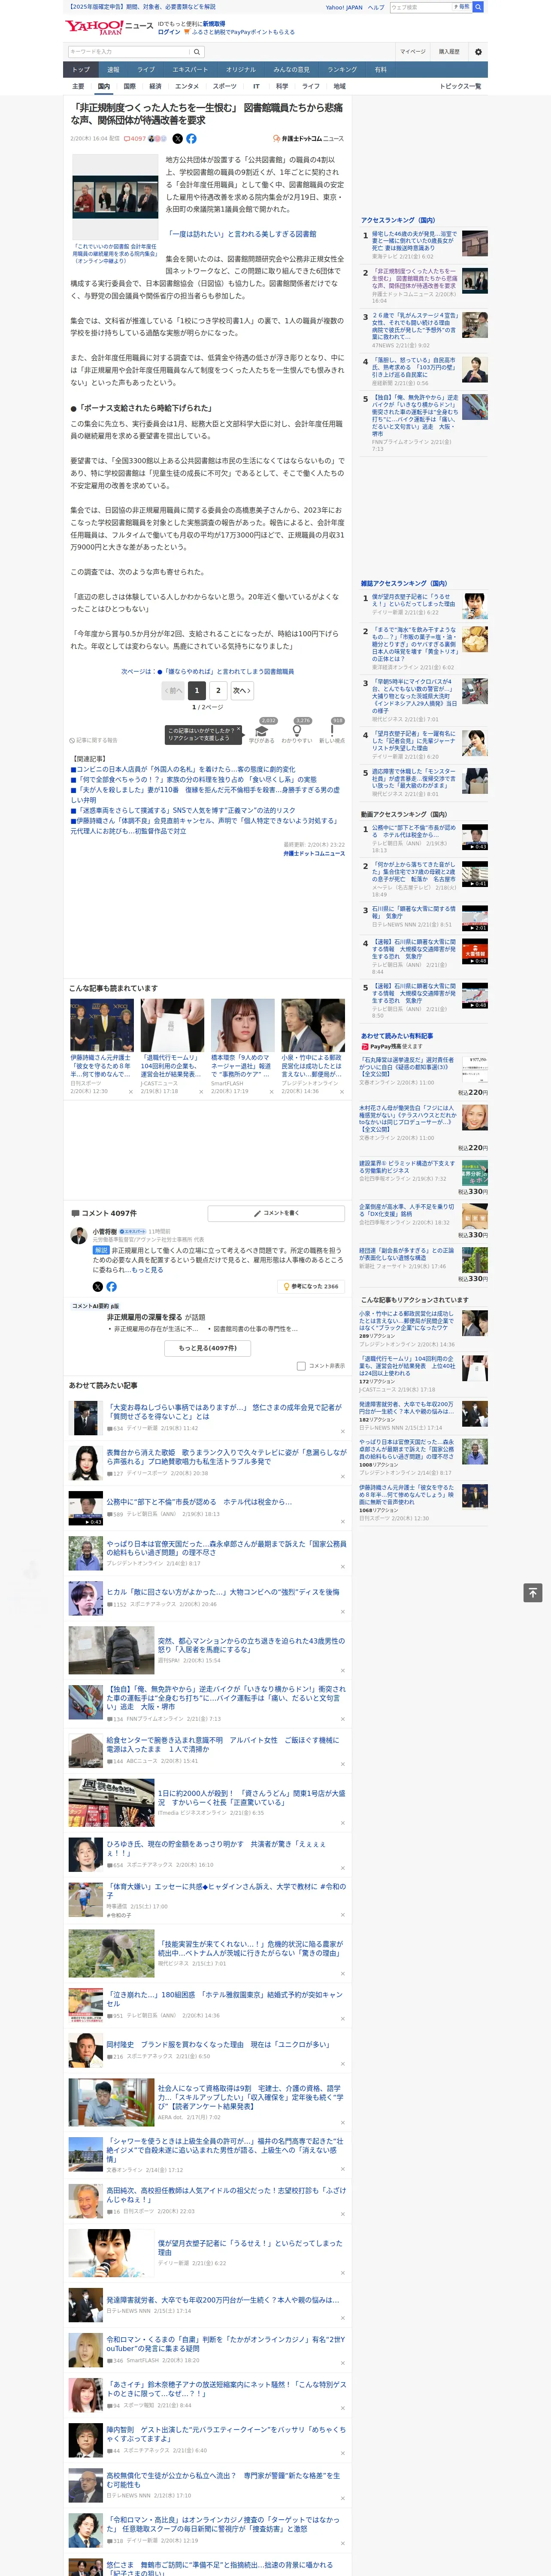This screenshot has width=551, height=2576.
Task: Click the web search magnifier button in the header
Action: coord(479,7)
